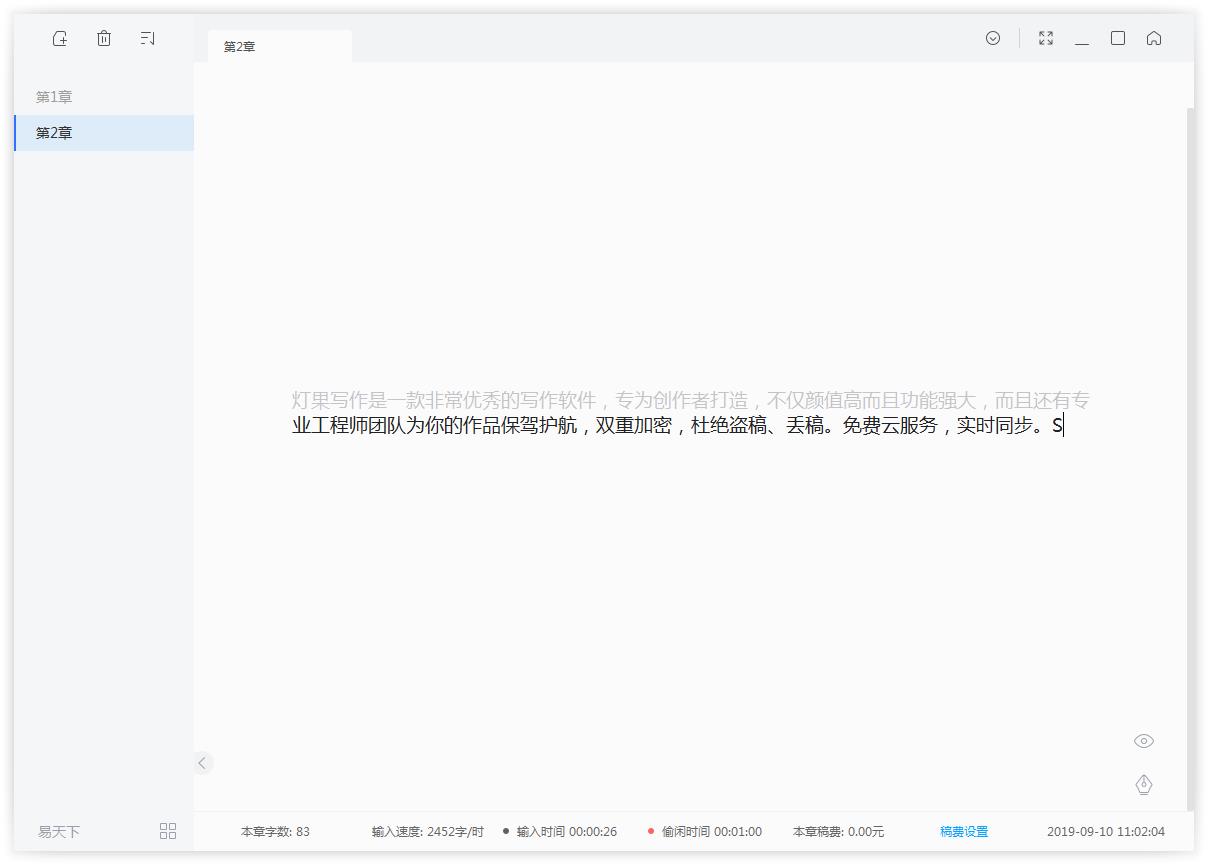
Task: Click the pen nib icon below the eye icon
Action: pos(1144,784)
